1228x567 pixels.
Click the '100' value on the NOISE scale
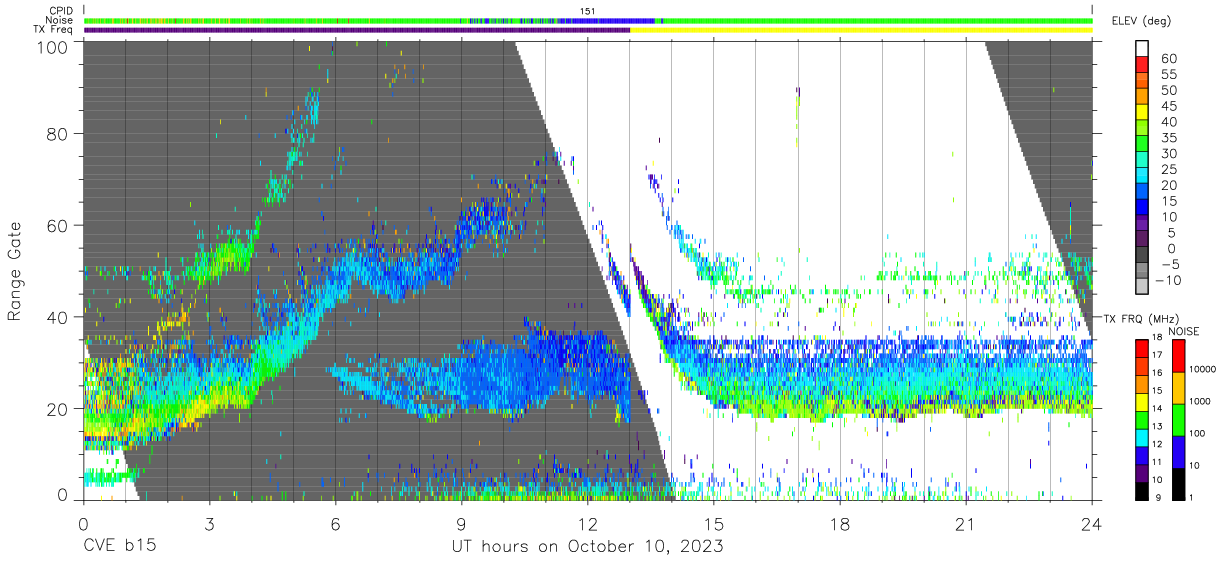(1198, 434)
